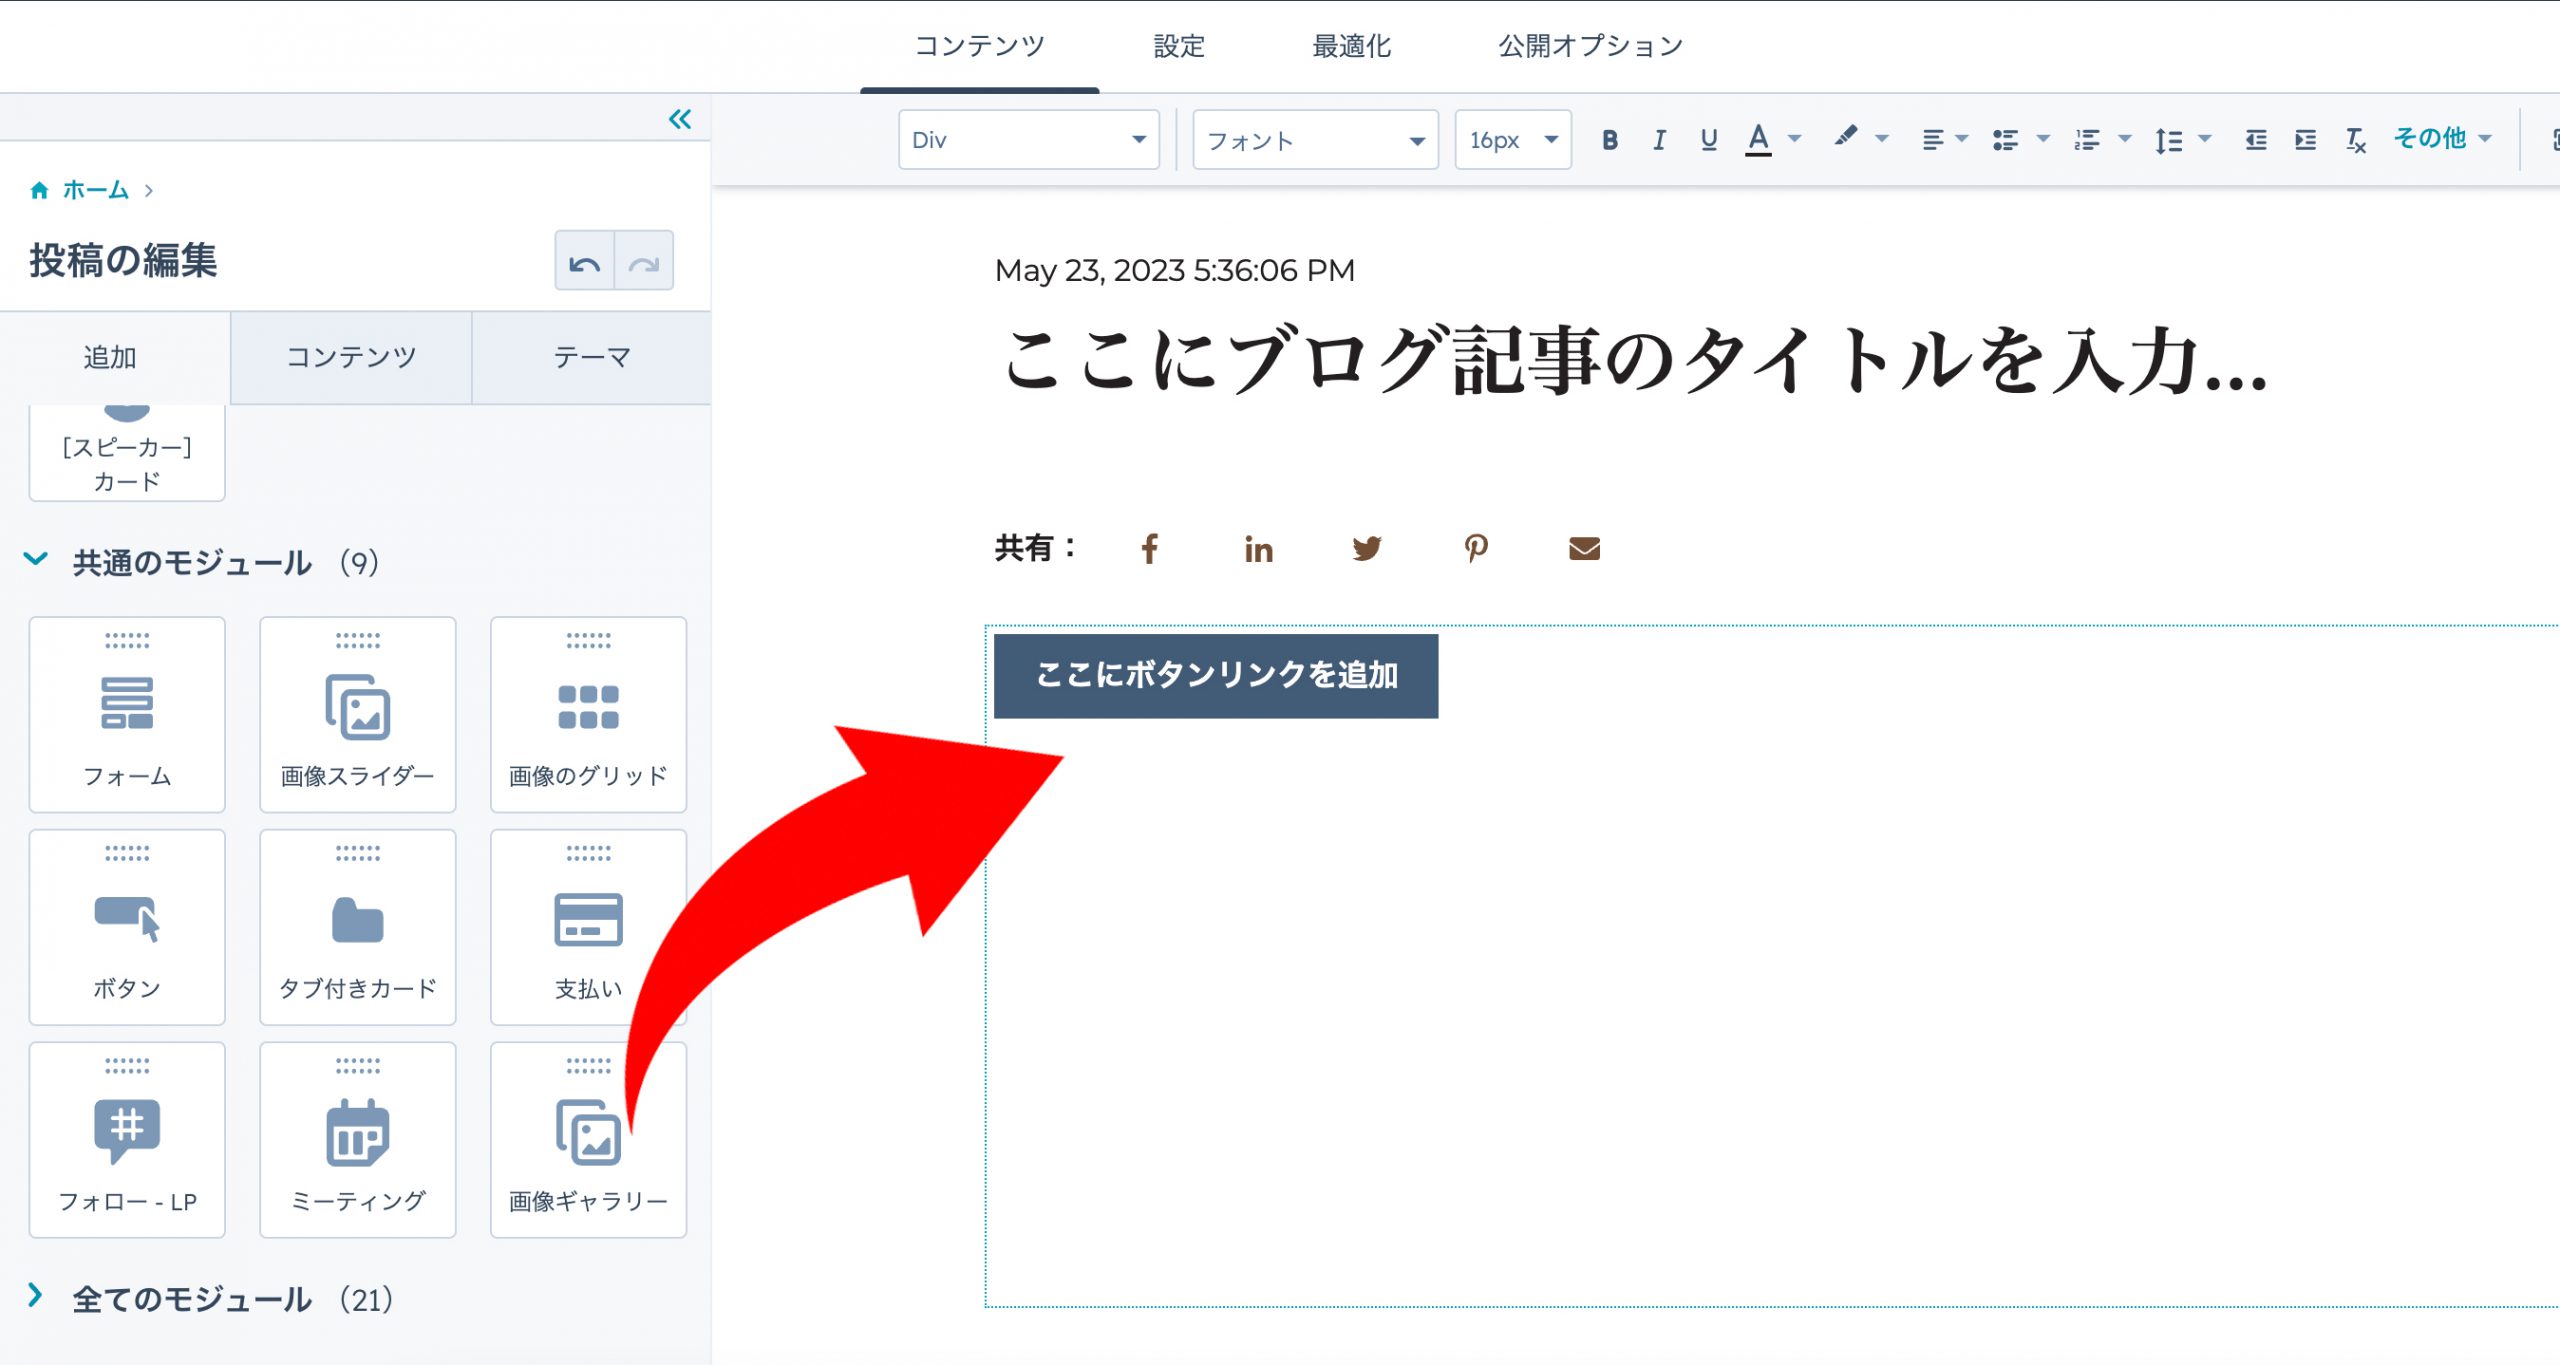The image size is (2560, 1365).
Task: Select the 画像のグリッド module
Action: [x=588, y=715]
